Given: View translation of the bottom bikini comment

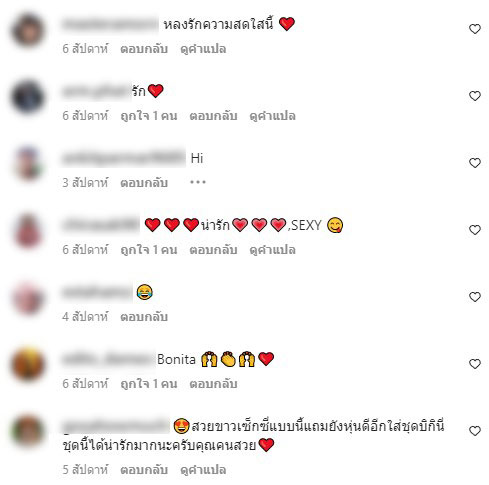Looking at the screenshot, I should point(203,470).
